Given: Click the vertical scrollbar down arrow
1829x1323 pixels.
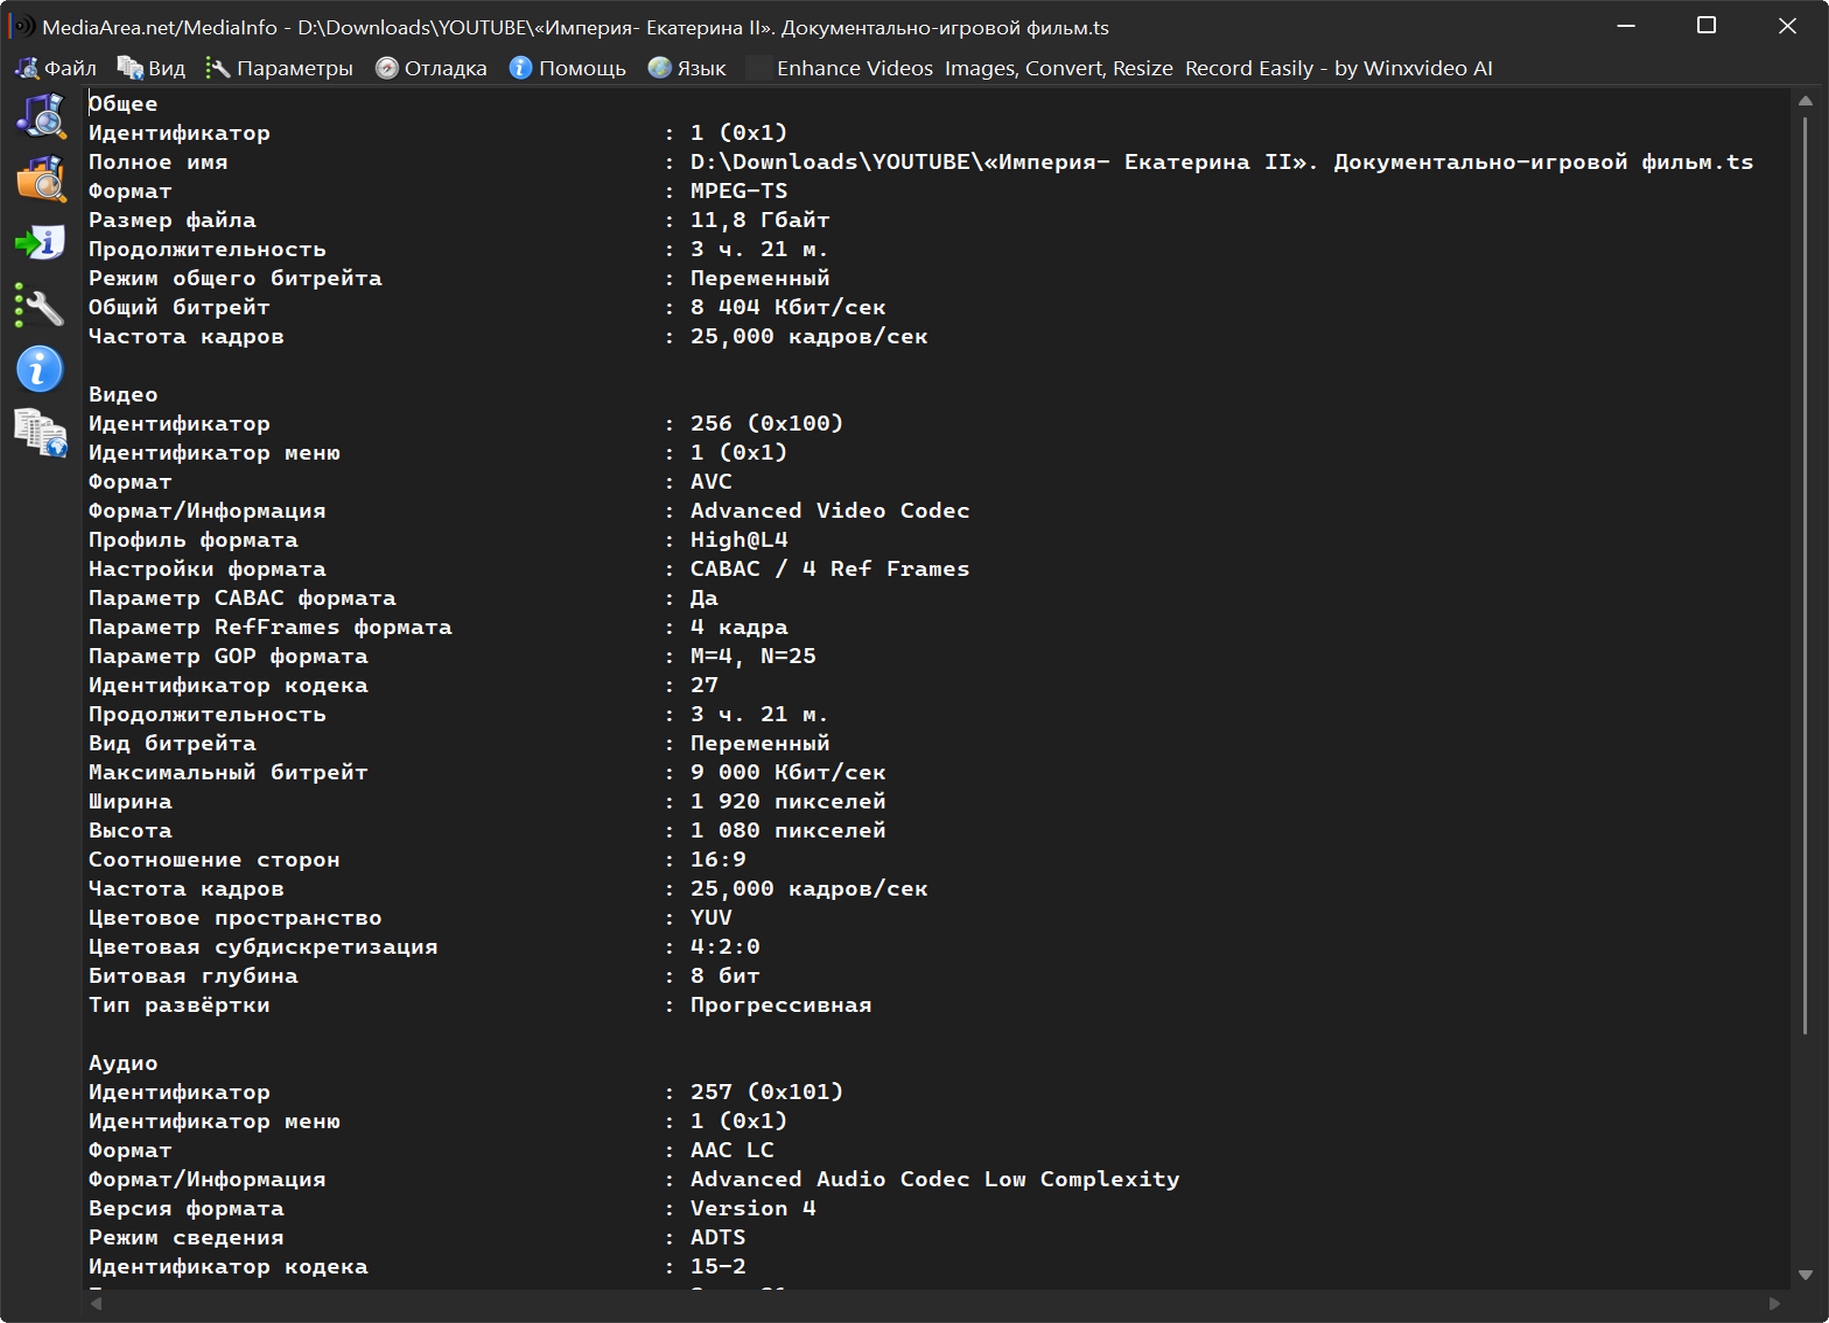Looking at the screenshot, I should pyautogui.click(x=1805, y=1275).
